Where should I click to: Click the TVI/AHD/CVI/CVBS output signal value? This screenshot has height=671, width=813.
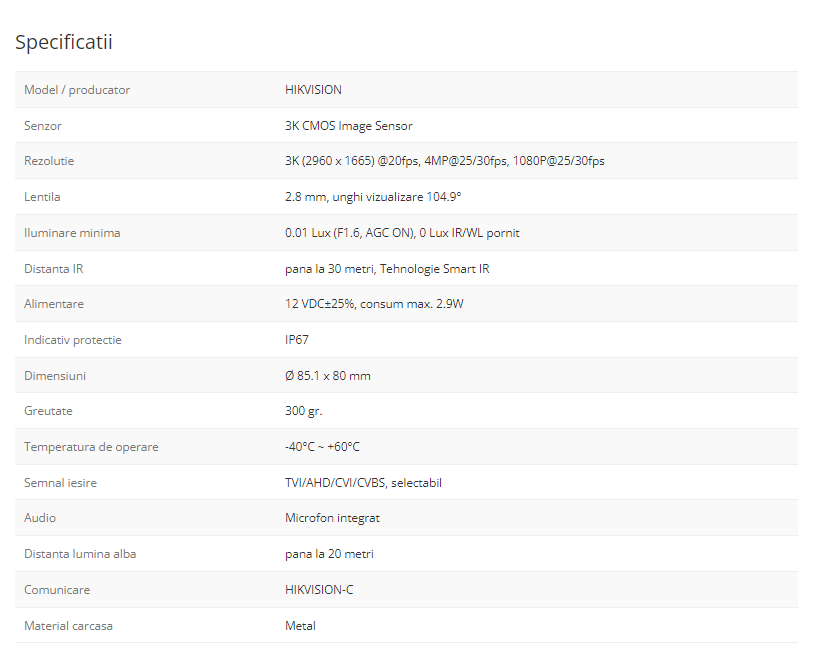363,483
